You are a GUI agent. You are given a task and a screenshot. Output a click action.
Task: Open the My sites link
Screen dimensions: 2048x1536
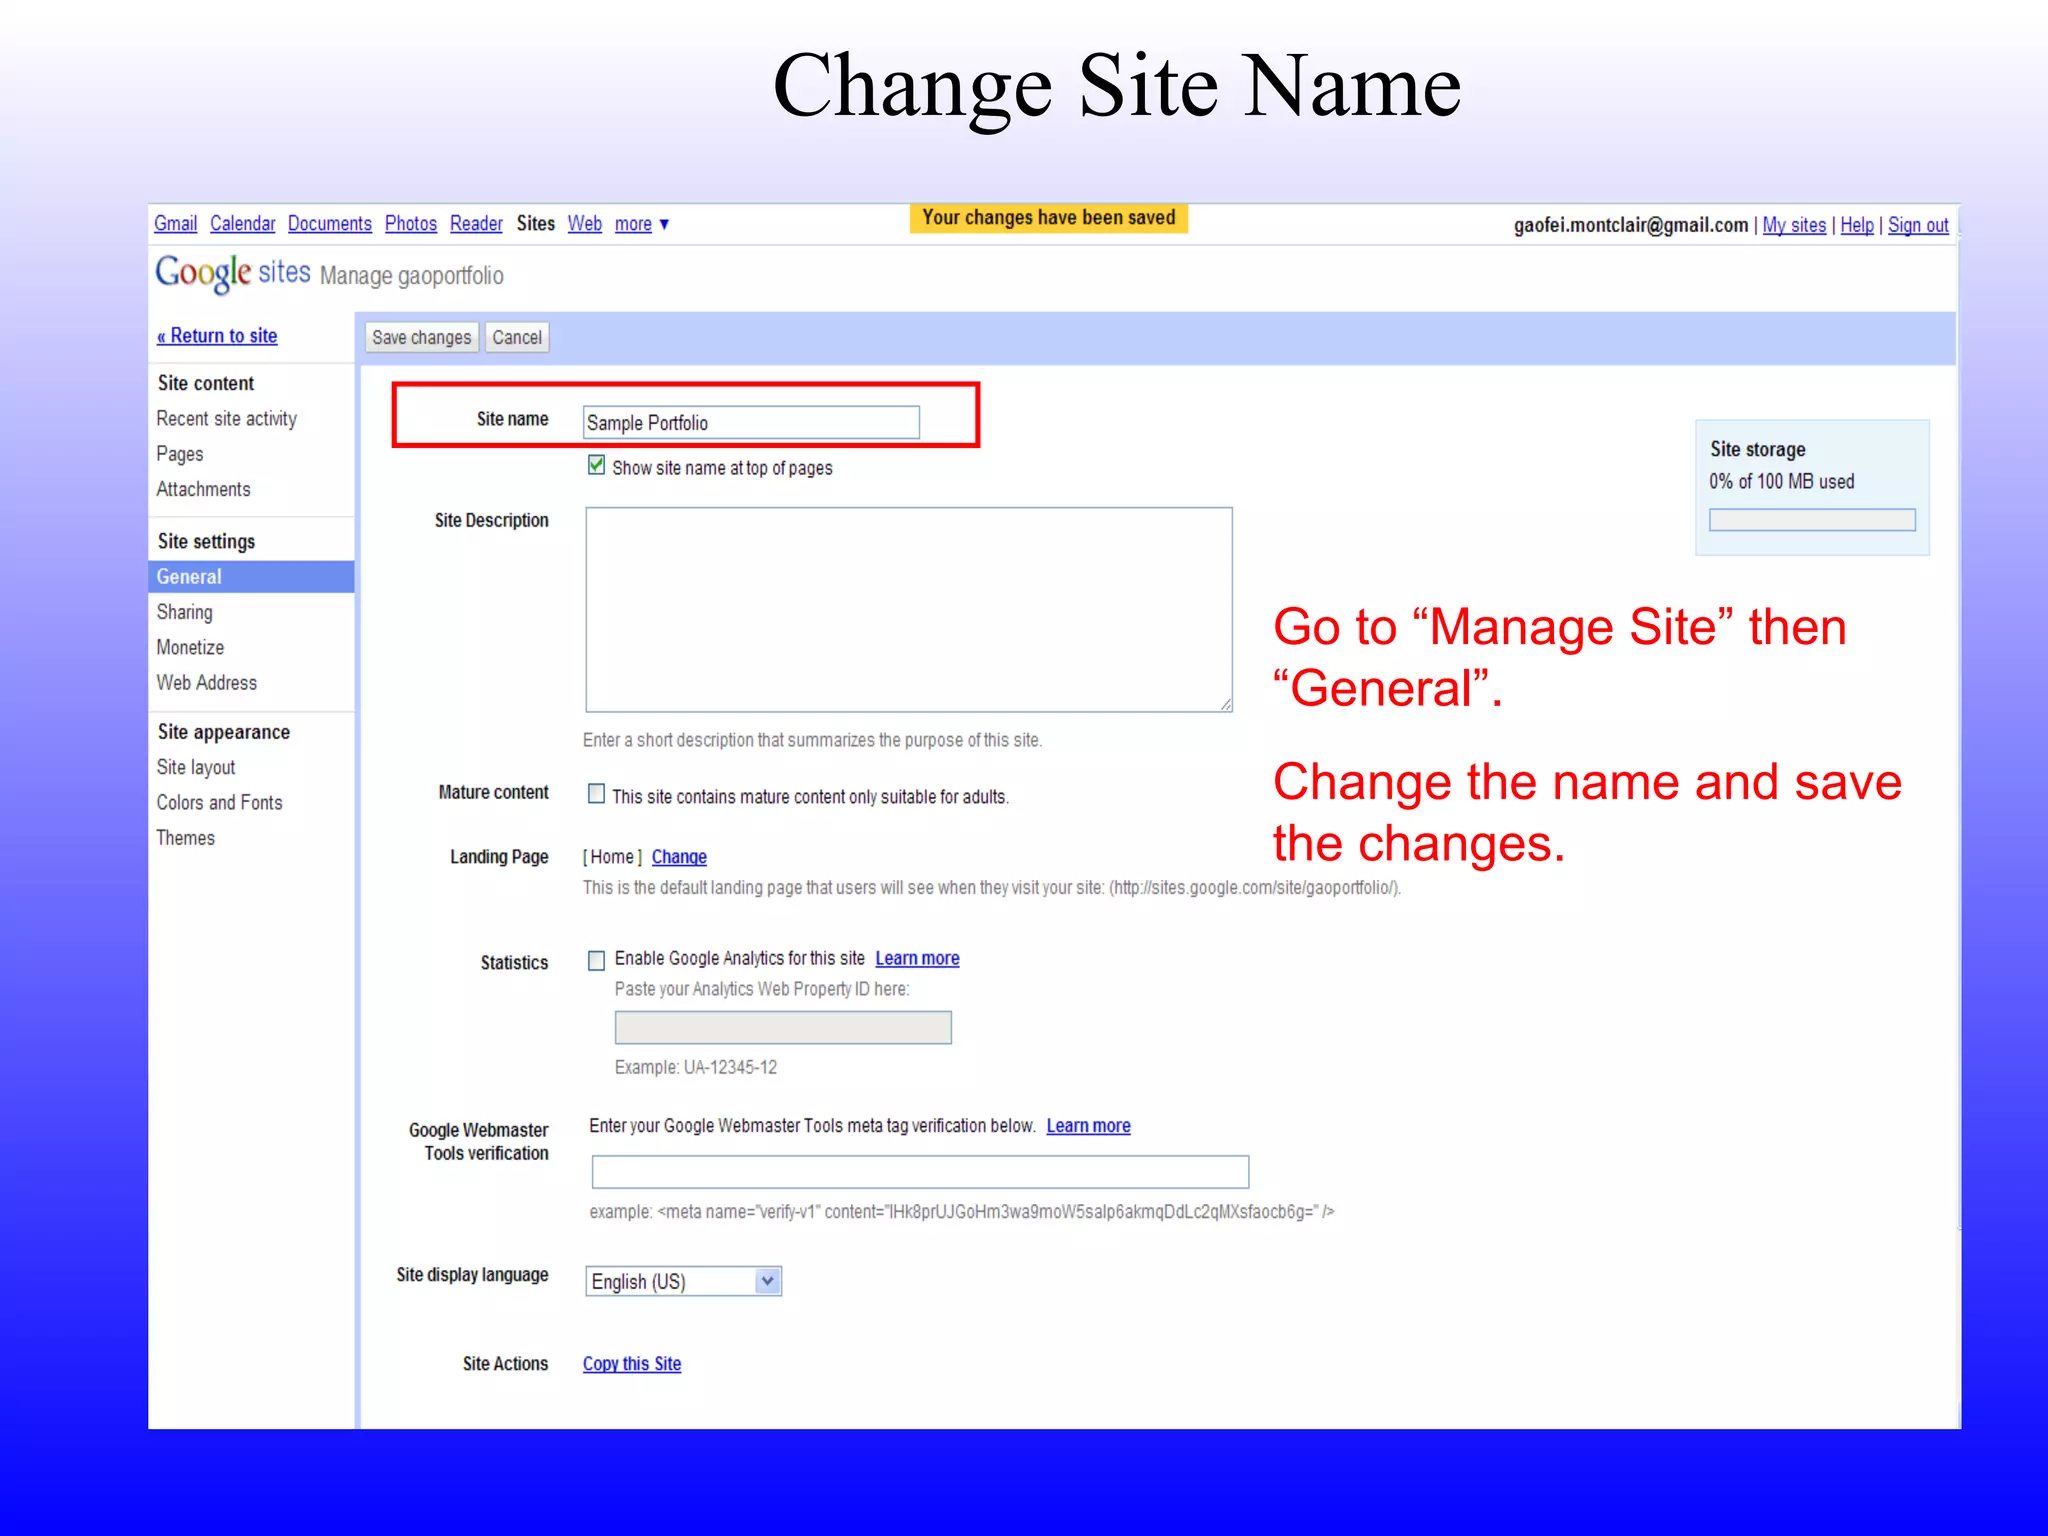click(x=1794, y=225)
